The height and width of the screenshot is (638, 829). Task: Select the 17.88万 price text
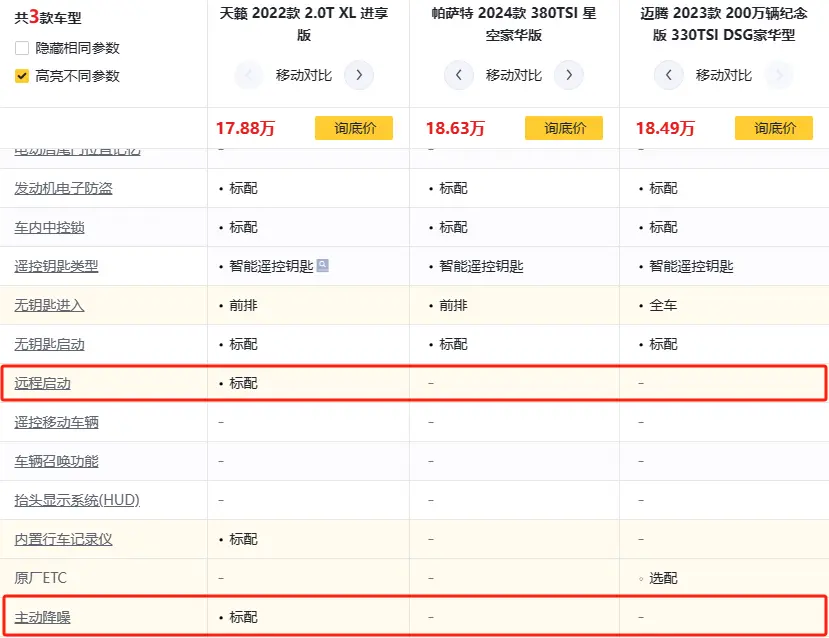(245, 128)
